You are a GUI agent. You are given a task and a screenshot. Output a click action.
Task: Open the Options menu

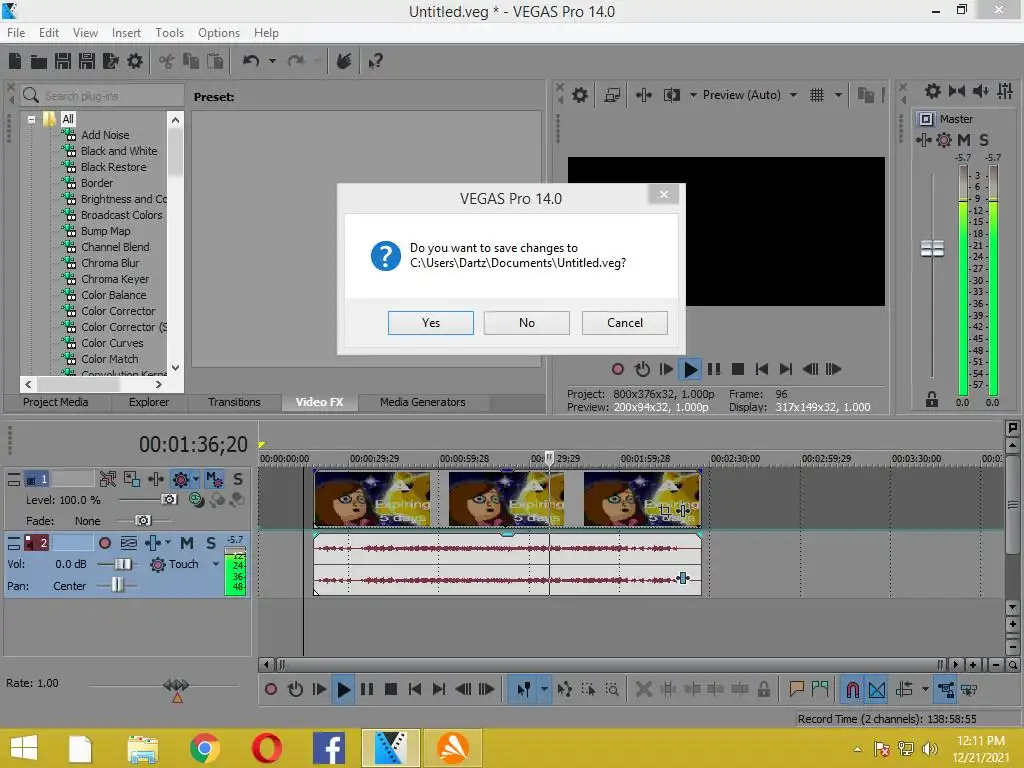pyautogui.click(x=219, y=33)
